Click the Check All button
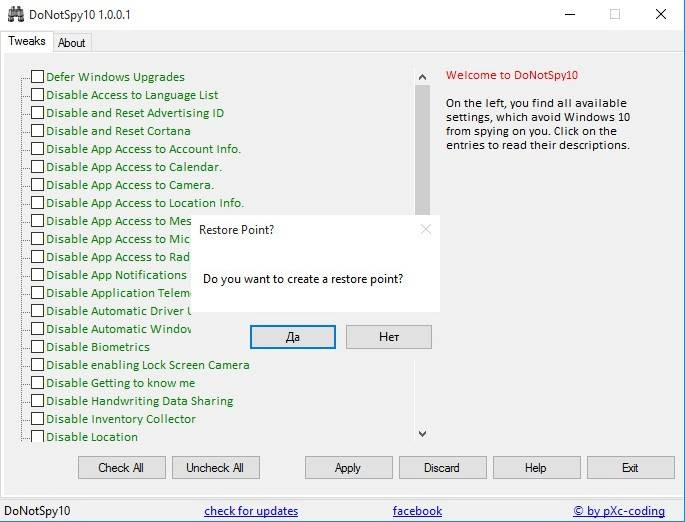Screen dimensions: 685x522 pos(121,467)
